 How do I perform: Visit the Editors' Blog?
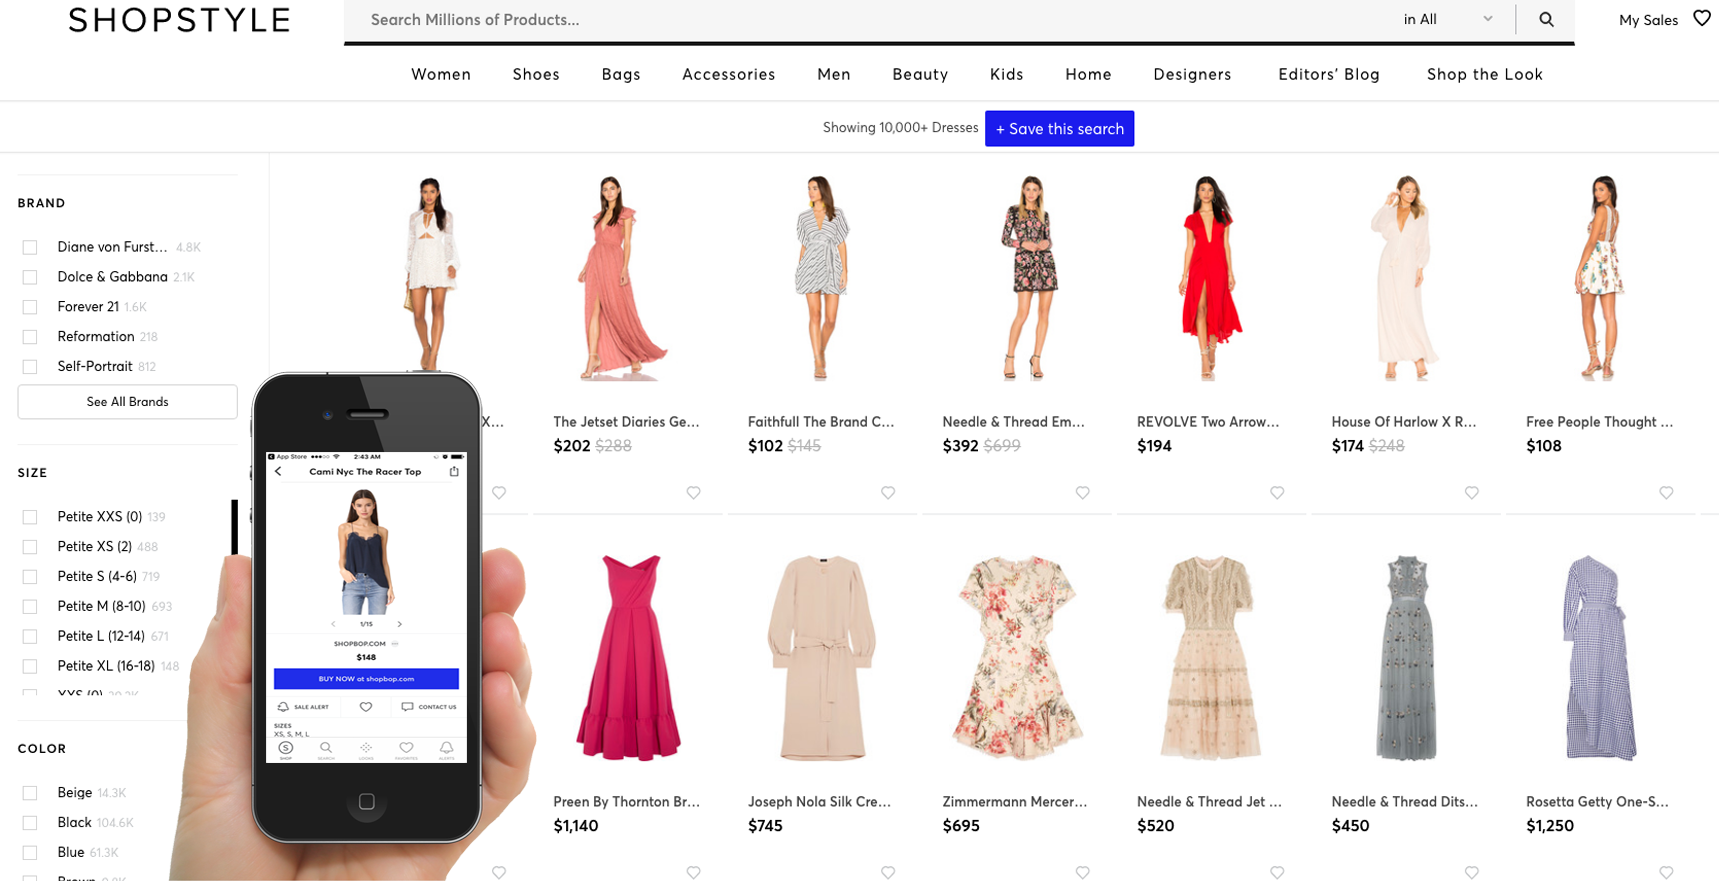1329,74
